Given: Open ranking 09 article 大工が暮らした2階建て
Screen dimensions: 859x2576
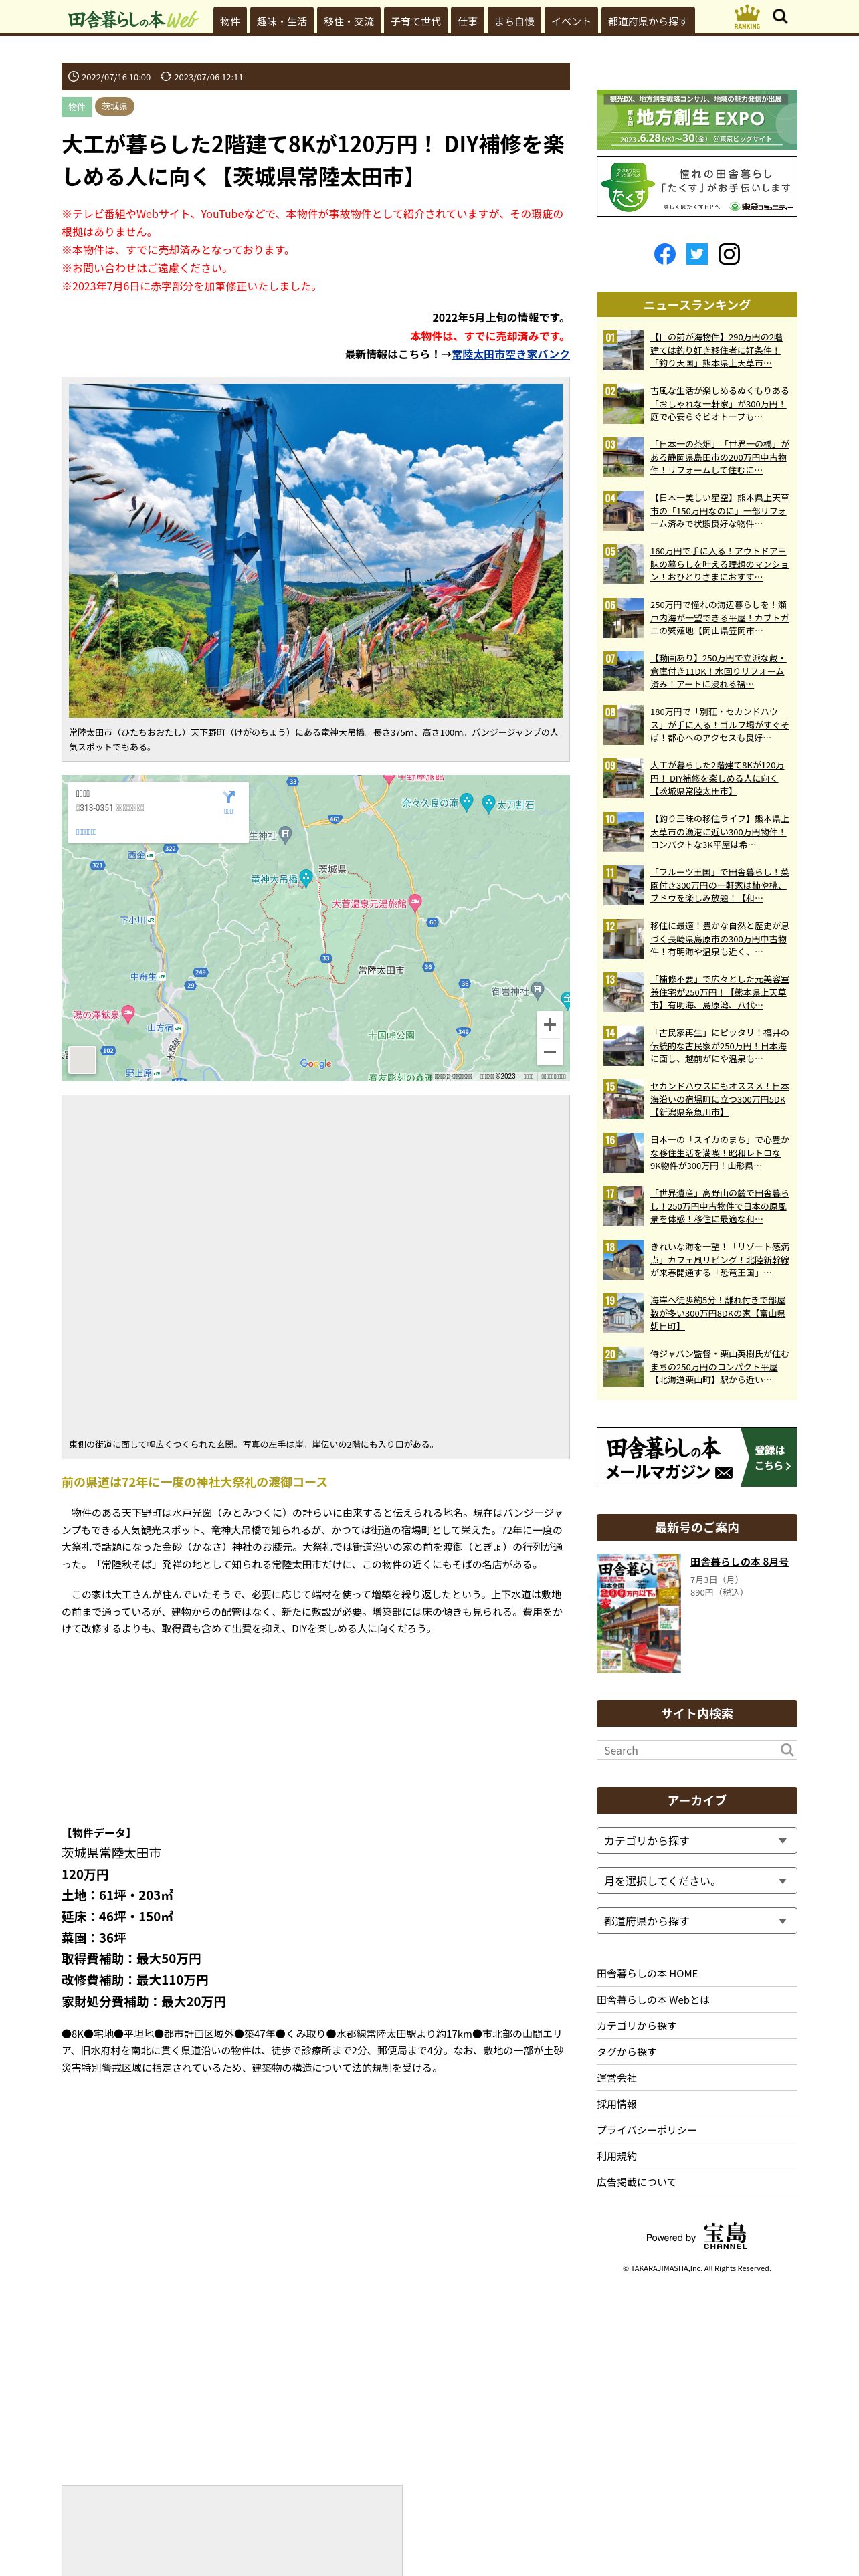Looking at the screenshot, I should 717,778.
